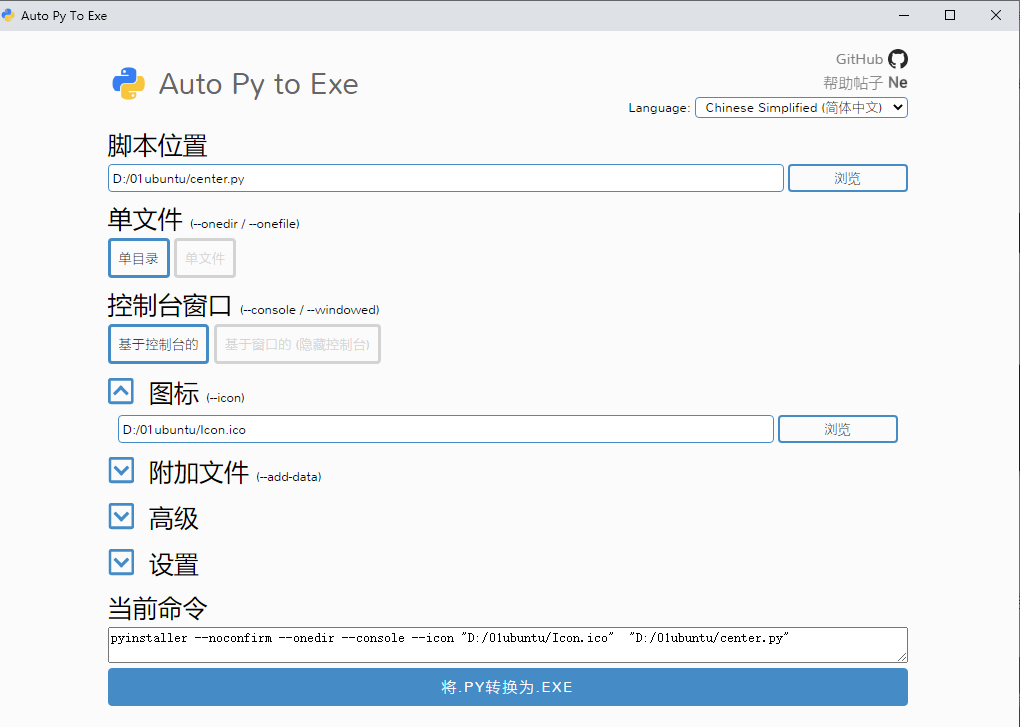
Task: Open the Language selection dropdown
Action: coord(801,107)
